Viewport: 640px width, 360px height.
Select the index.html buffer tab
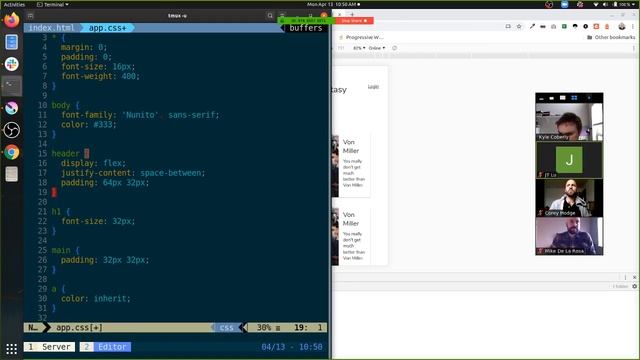click(x=51, y=28)
